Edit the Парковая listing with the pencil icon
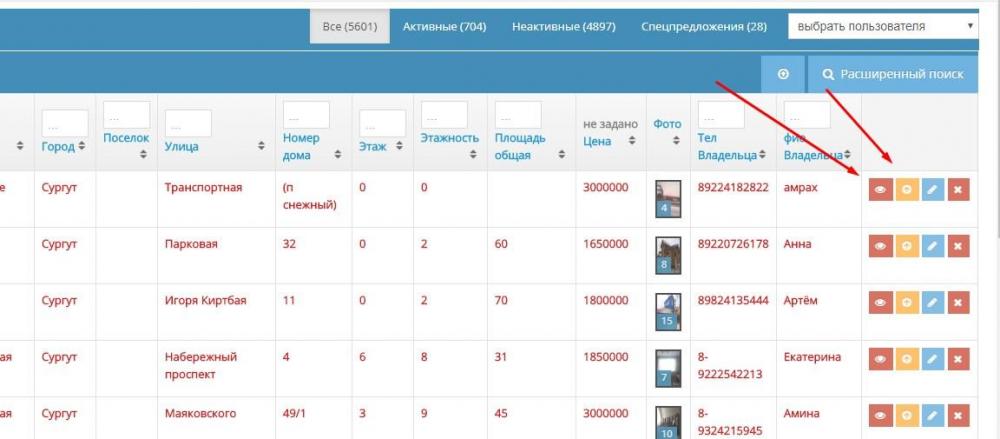 (932, 246)
